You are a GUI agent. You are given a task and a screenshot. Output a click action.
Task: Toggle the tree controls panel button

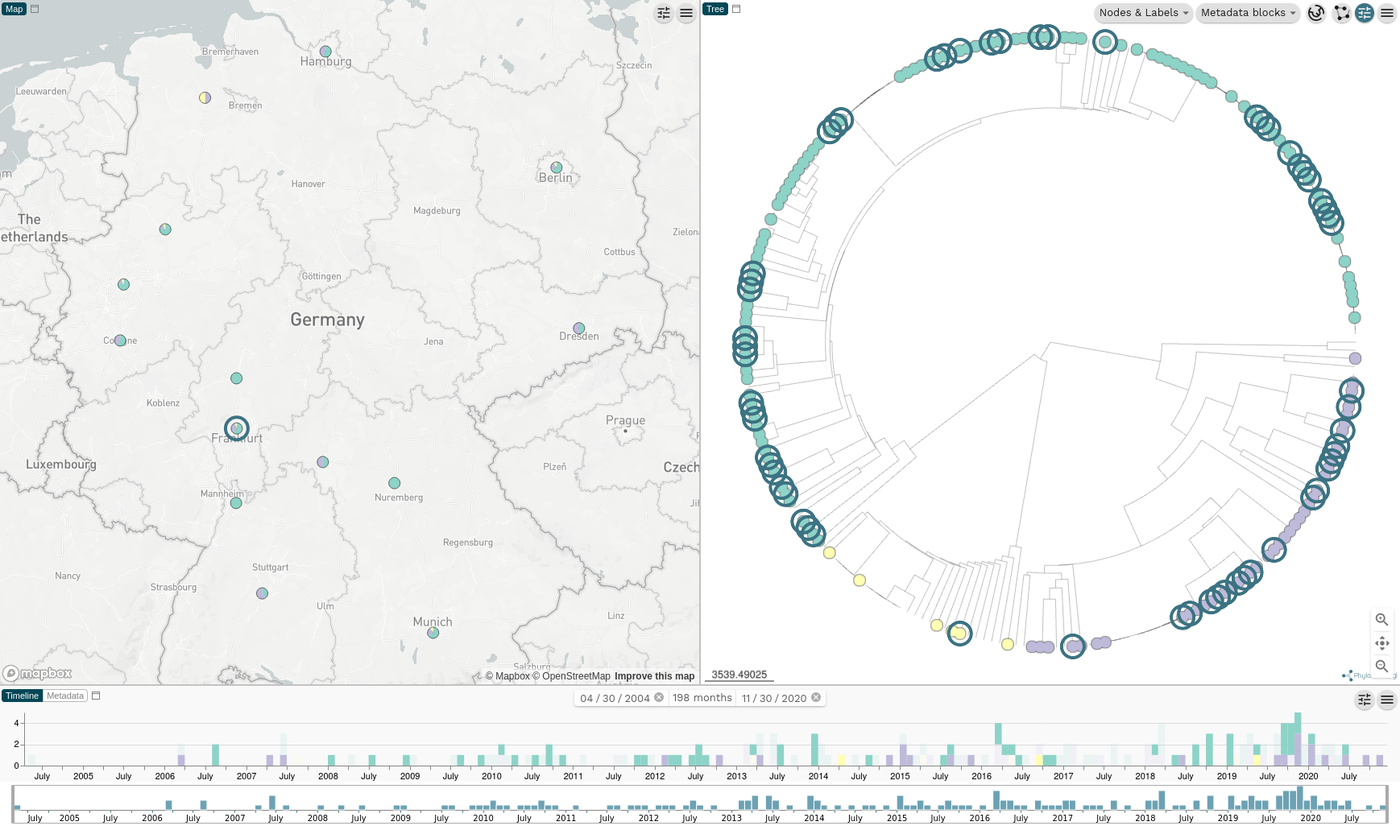pos(1364,13)
